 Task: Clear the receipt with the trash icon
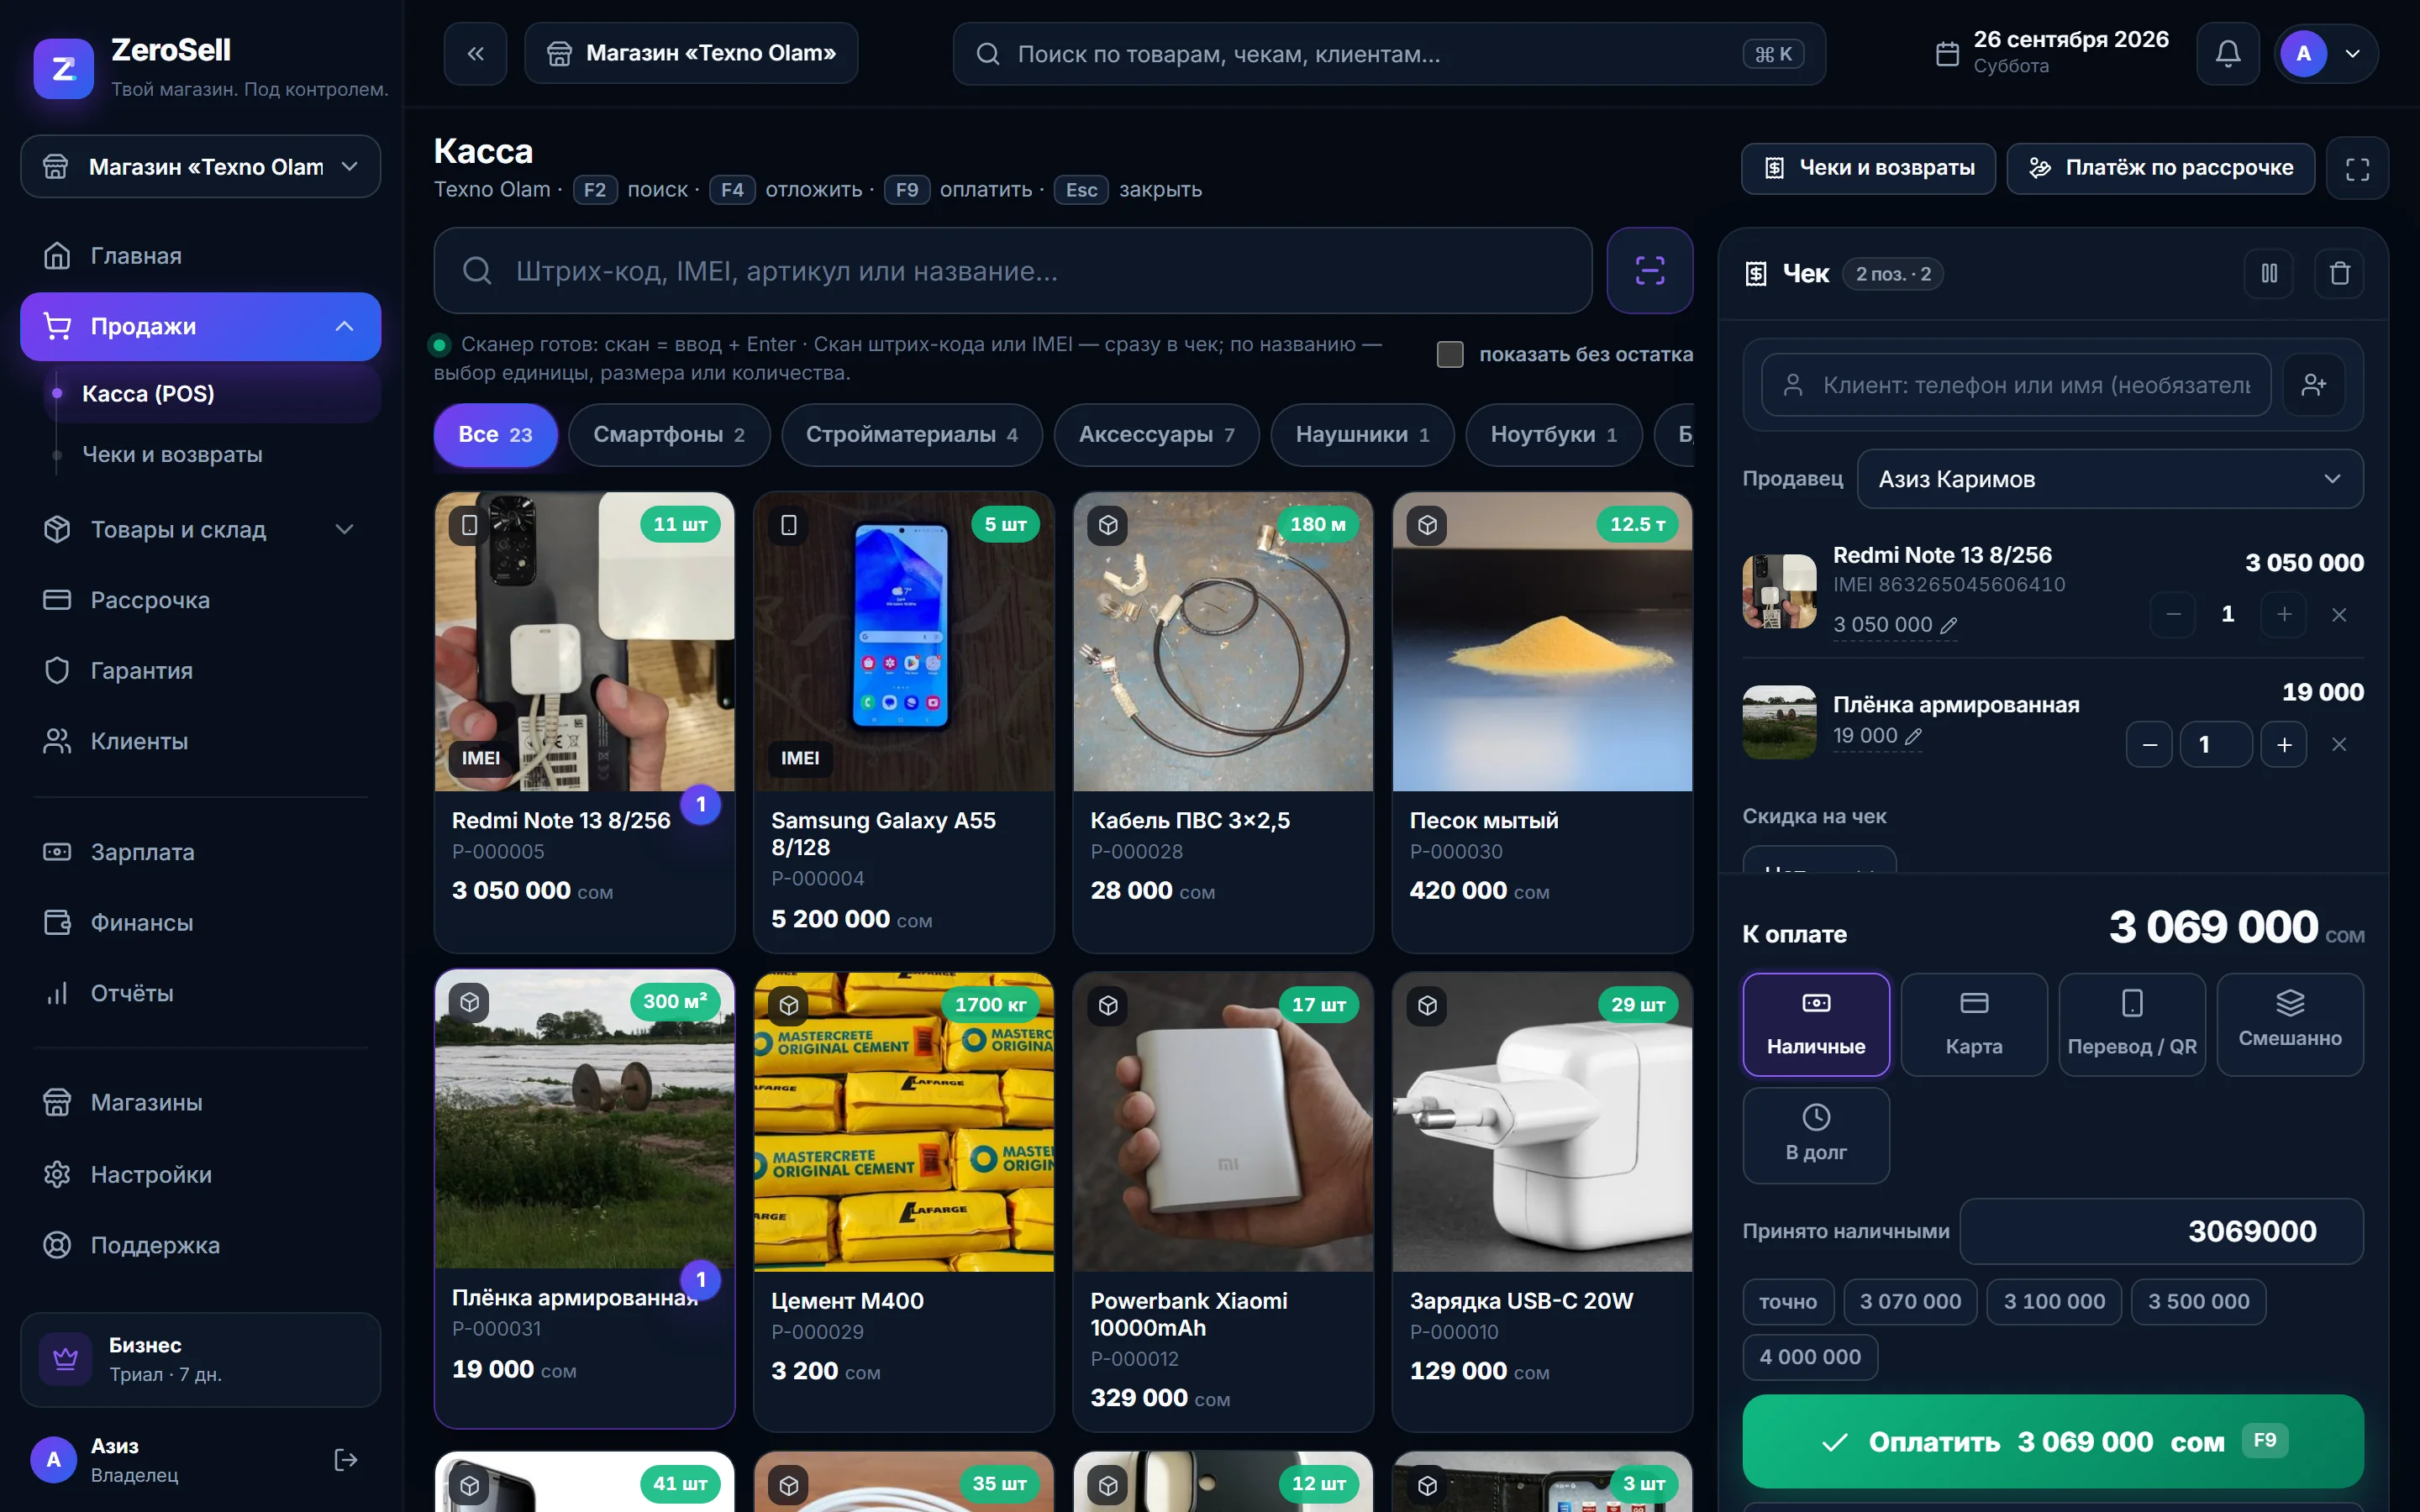[x=2339, y=274]
